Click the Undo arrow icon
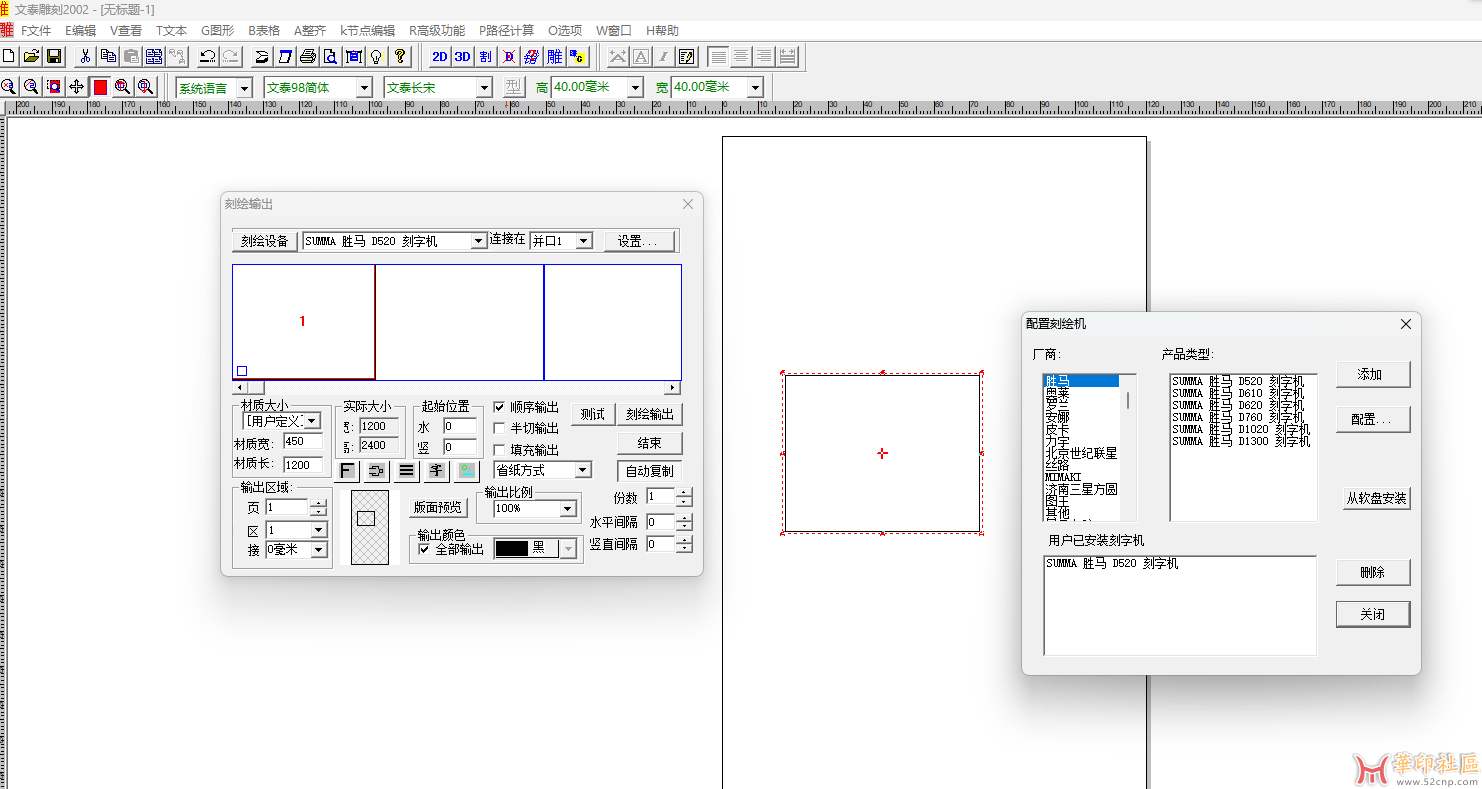The height and width of the screenshot is (789, 1482). click(208, 56)
